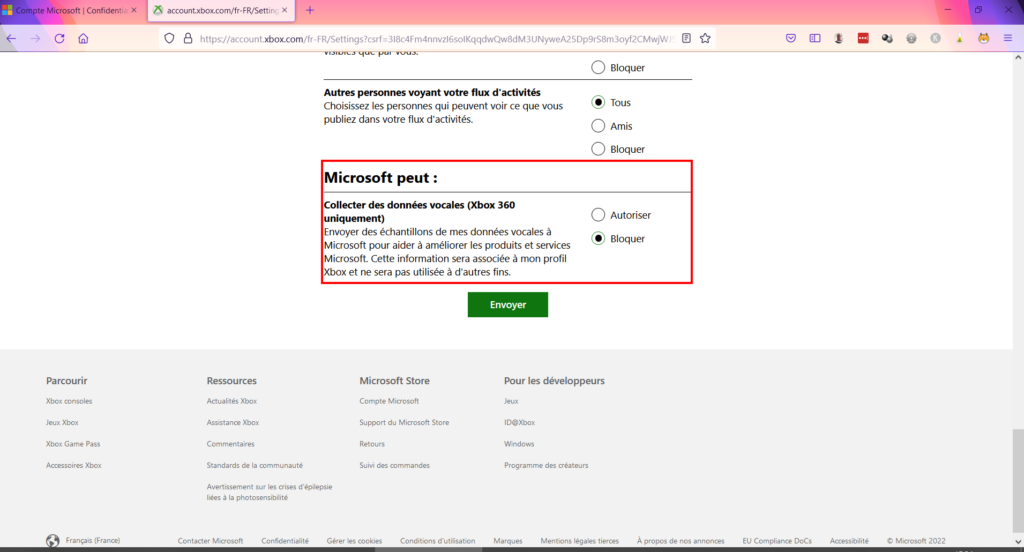The height and width of the screenshot is (552, 1024).
Task: Open Accessoires Xbox footer link
Action: [x=74, y=466]
